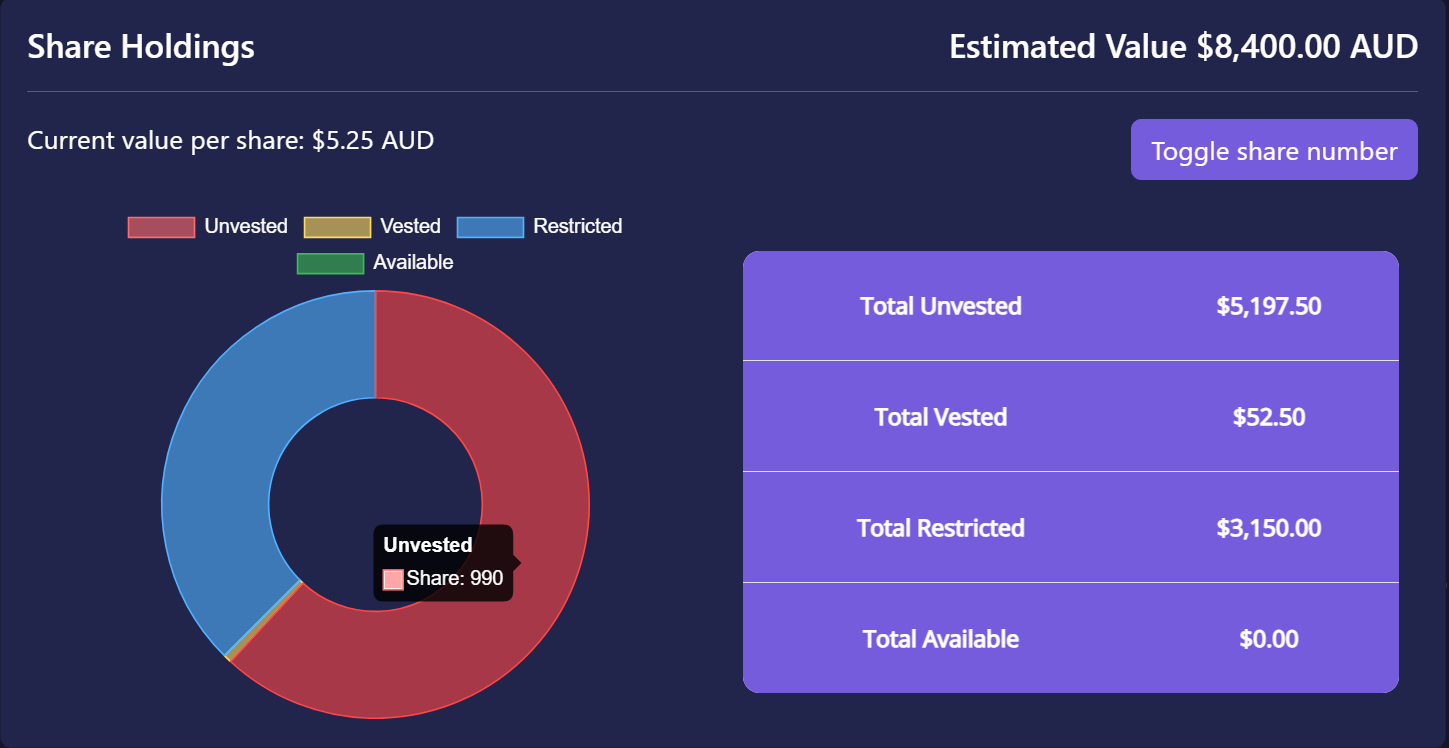Click the Unvested tooltip's pink color box
This screenshot has width=1449, height=748.
393,579
